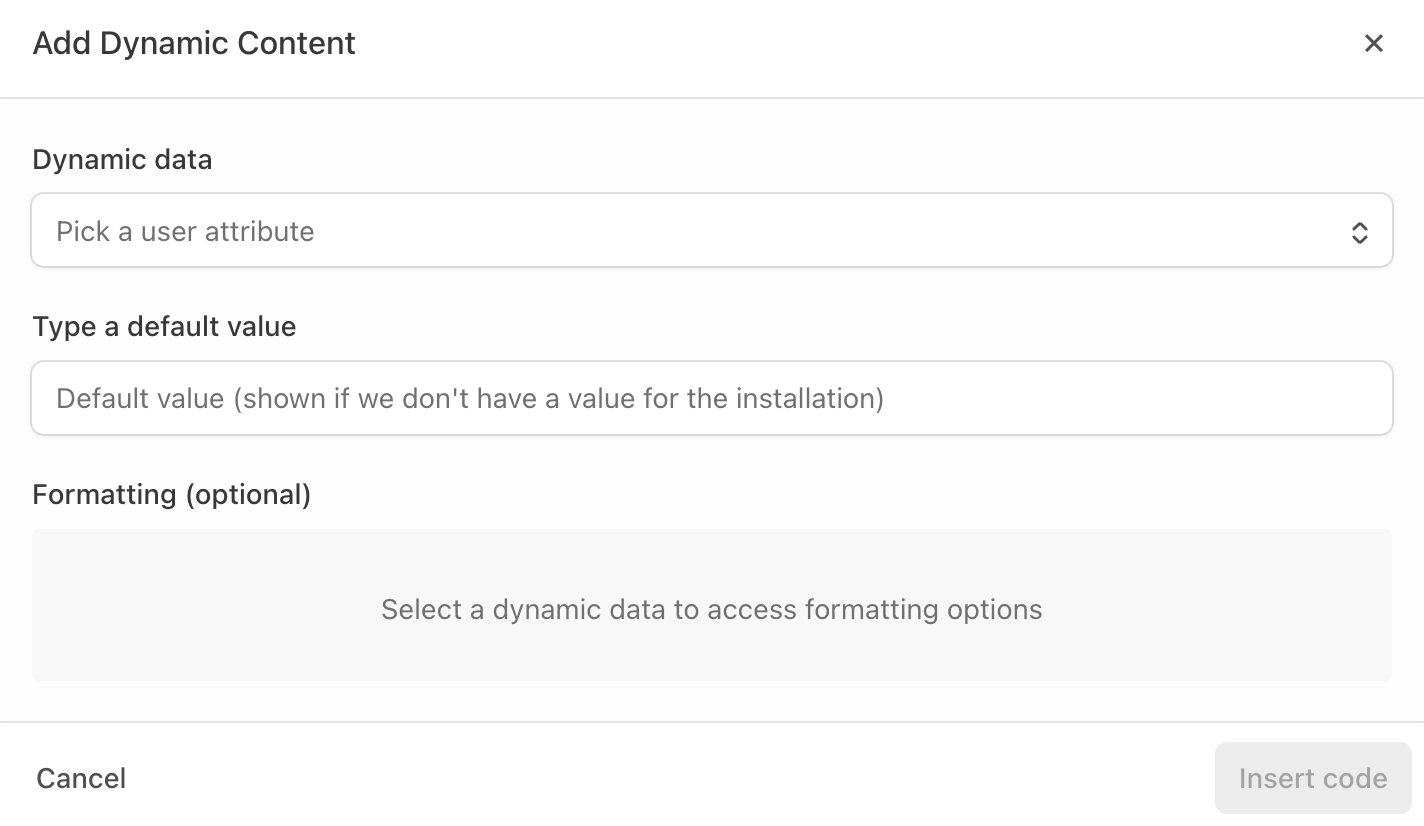Screen dimensions: 1424x826
Task: Expand the user attribute selector list
Action: click(711, 231)
